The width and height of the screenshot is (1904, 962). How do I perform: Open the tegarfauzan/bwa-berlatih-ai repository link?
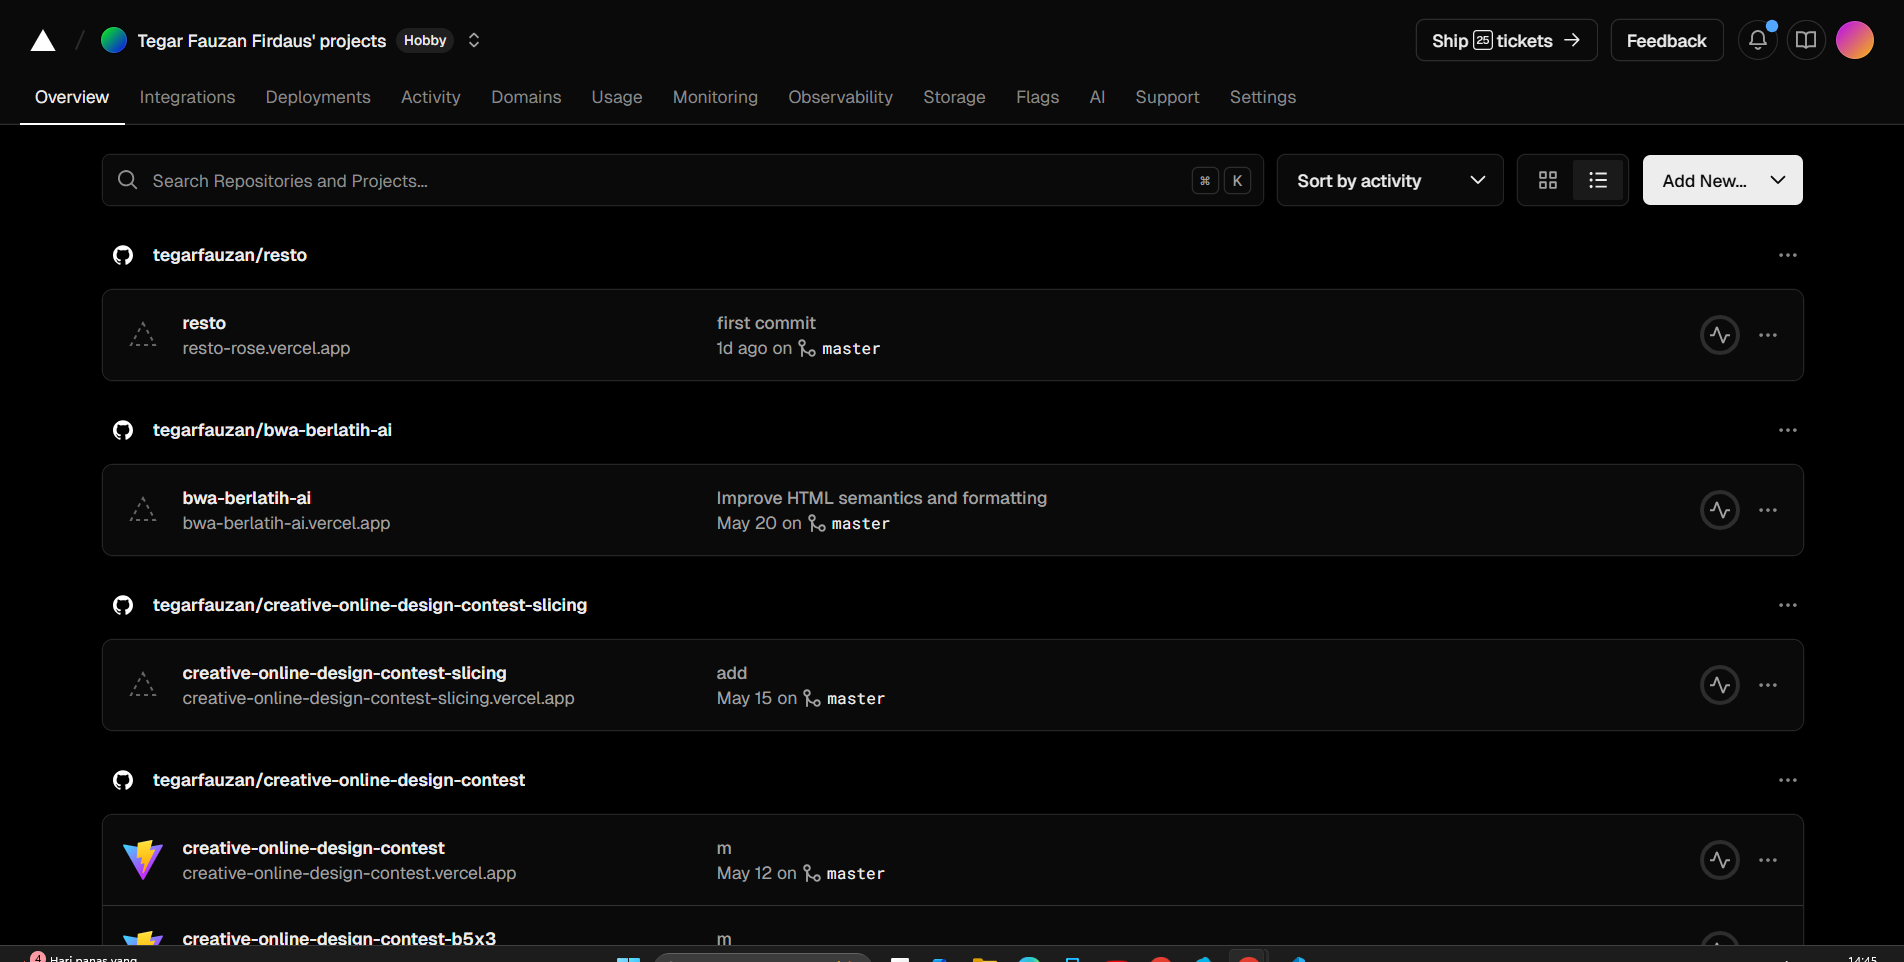tap(272, 430)
